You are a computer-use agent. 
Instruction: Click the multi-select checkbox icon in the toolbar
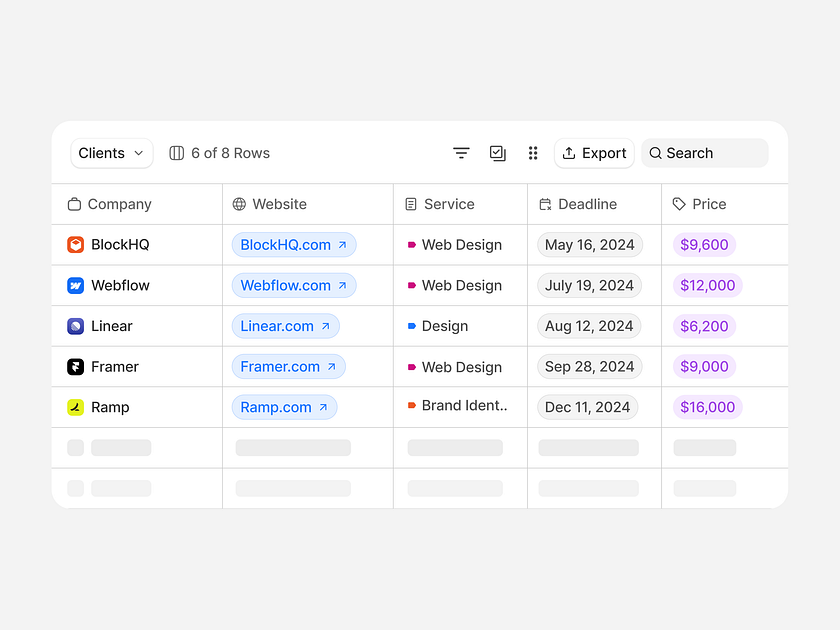(x=497, y=153)
